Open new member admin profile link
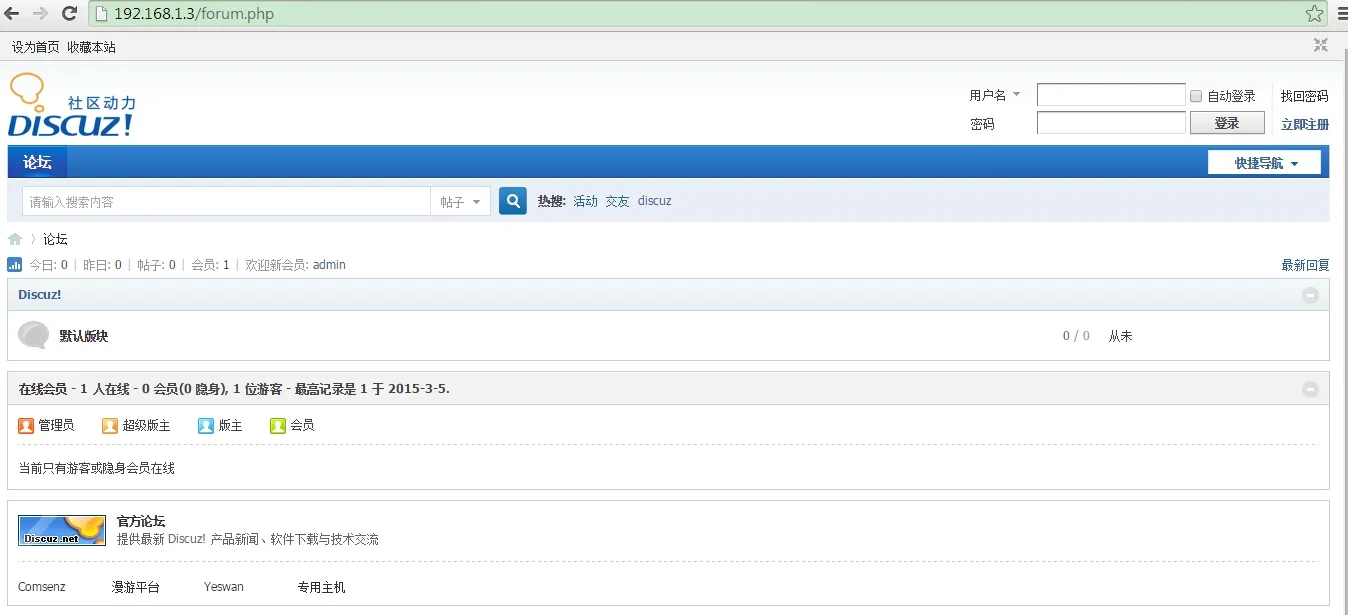 (329, 265)
